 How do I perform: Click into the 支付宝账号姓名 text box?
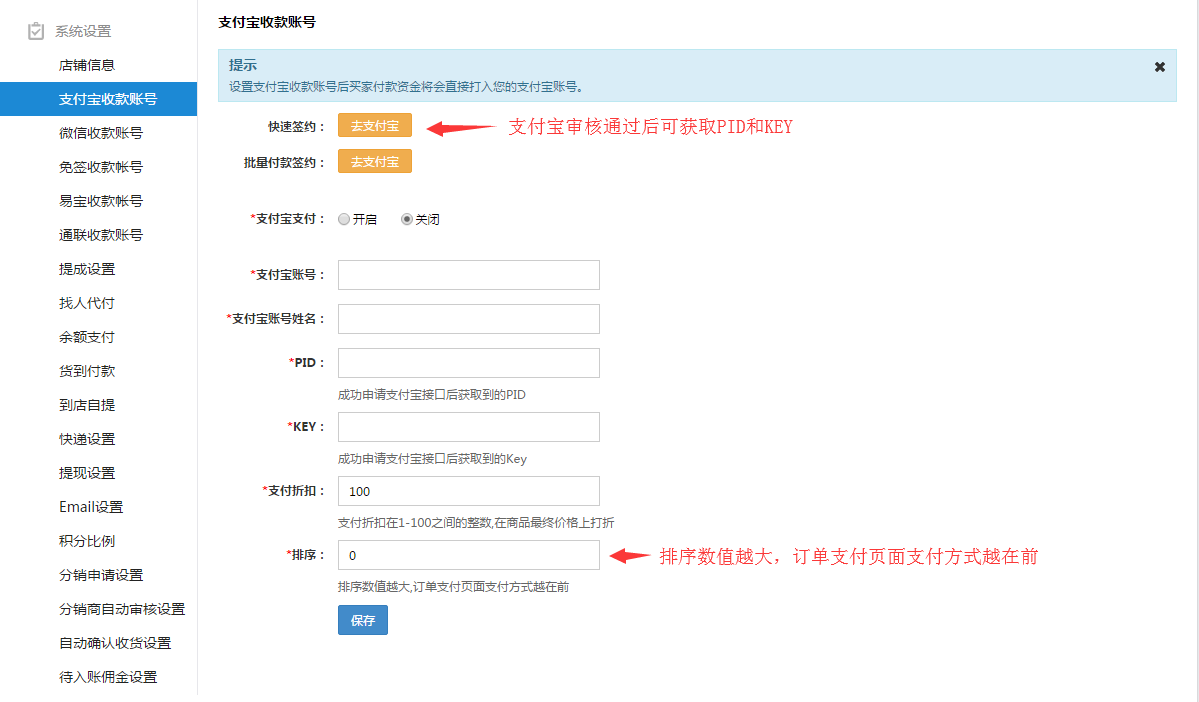pyautogui.click(x=468, y=319)
